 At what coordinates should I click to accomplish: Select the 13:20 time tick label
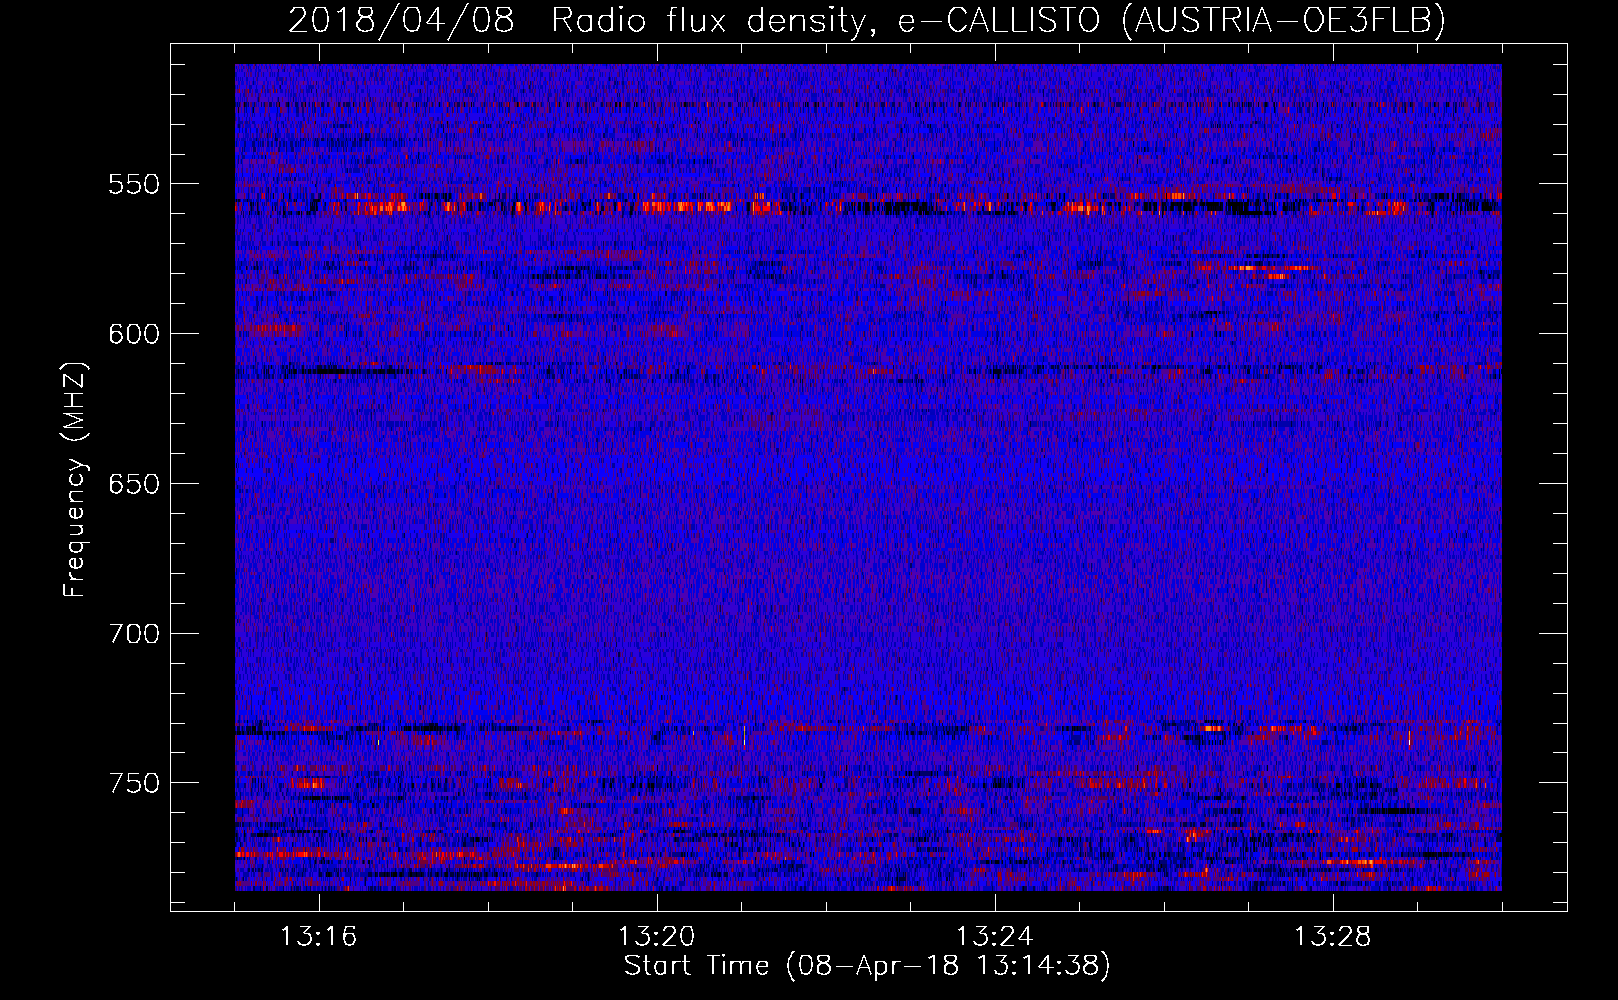coord(657,937)
